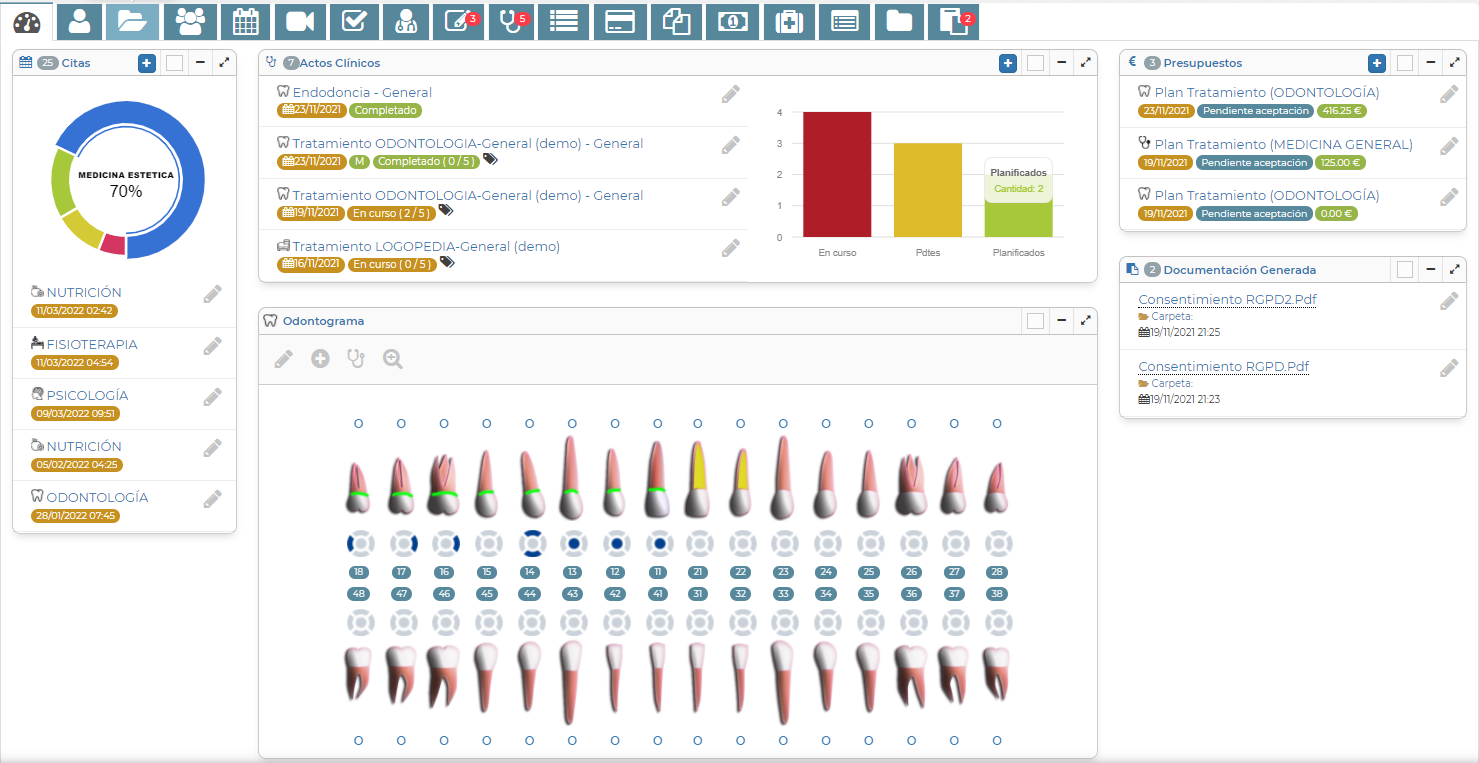Open the video camera tab

click(300, 21)
